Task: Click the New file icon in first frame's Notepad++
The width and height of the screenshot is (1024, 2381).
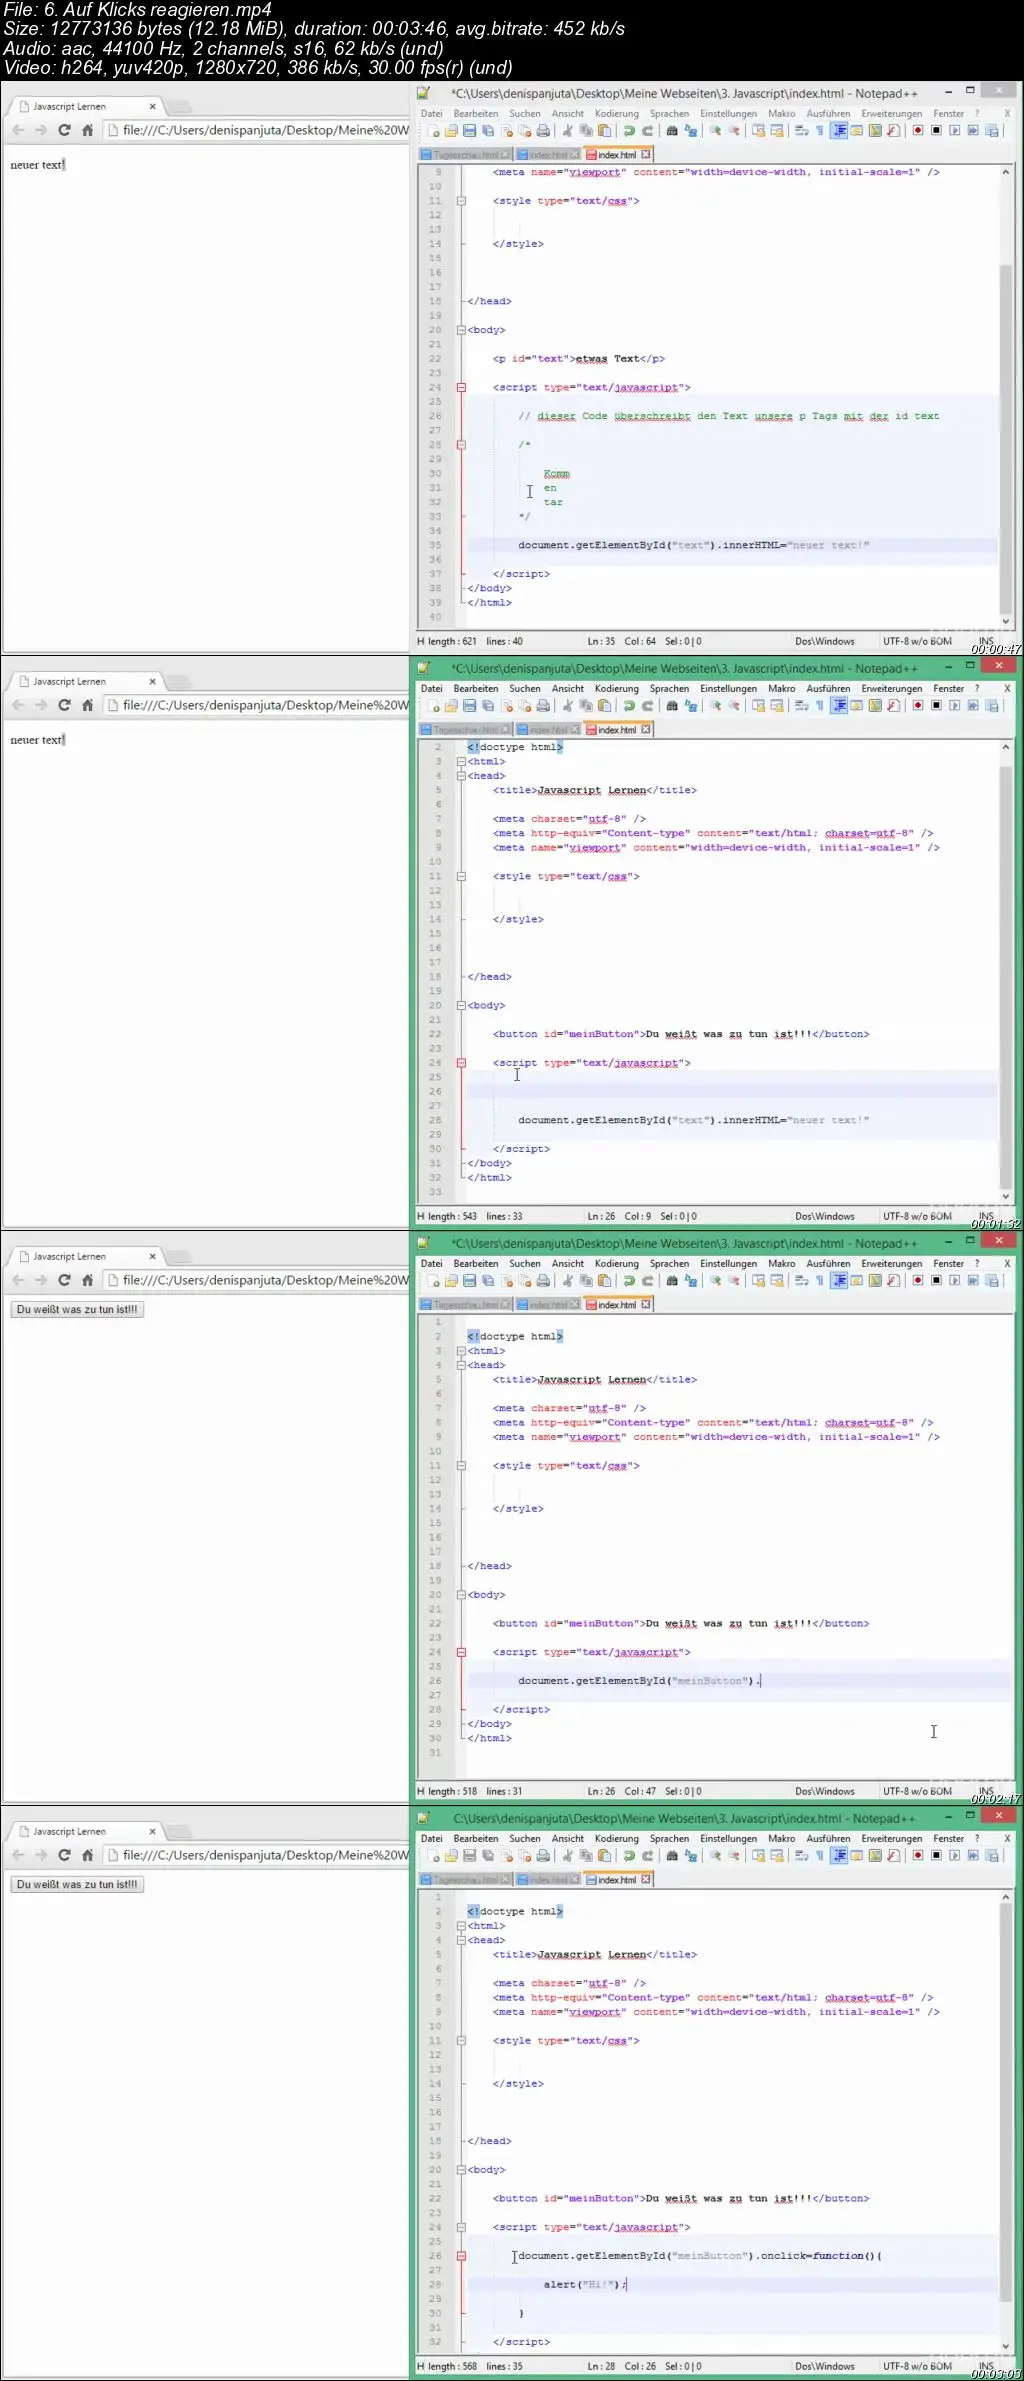Action: [x=434, y=131]
